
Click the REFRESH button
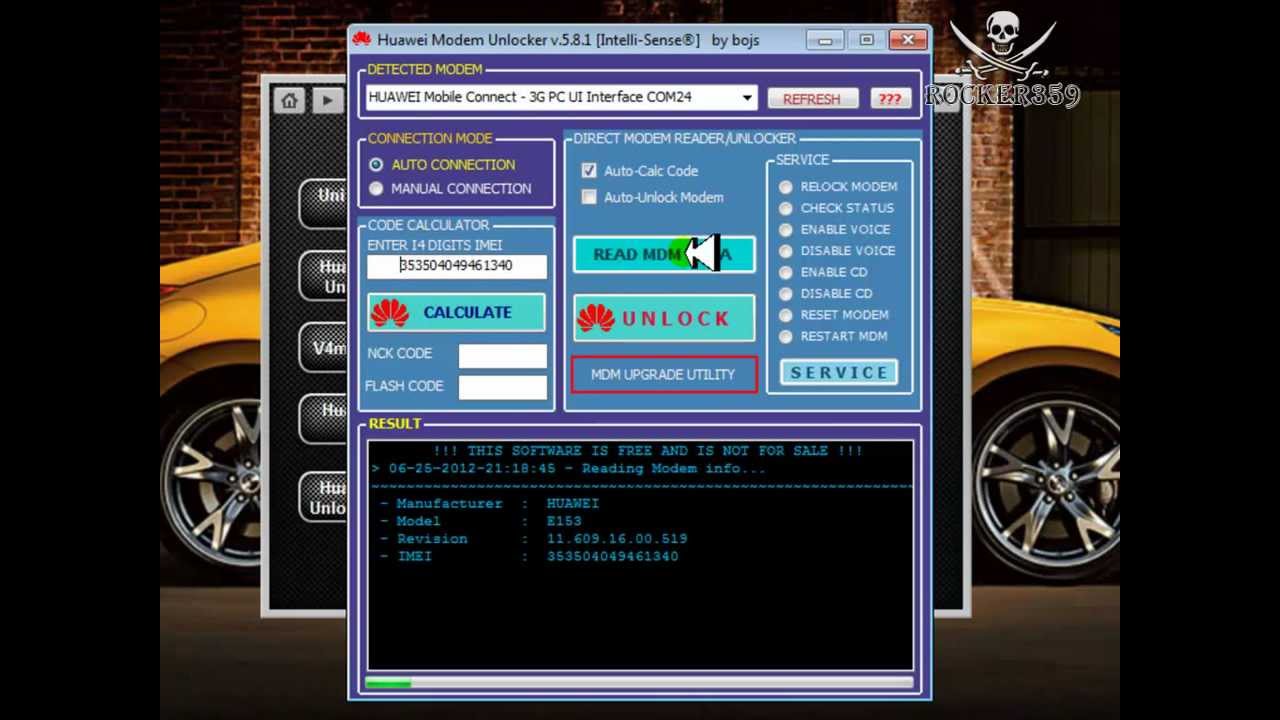(812, 99)
